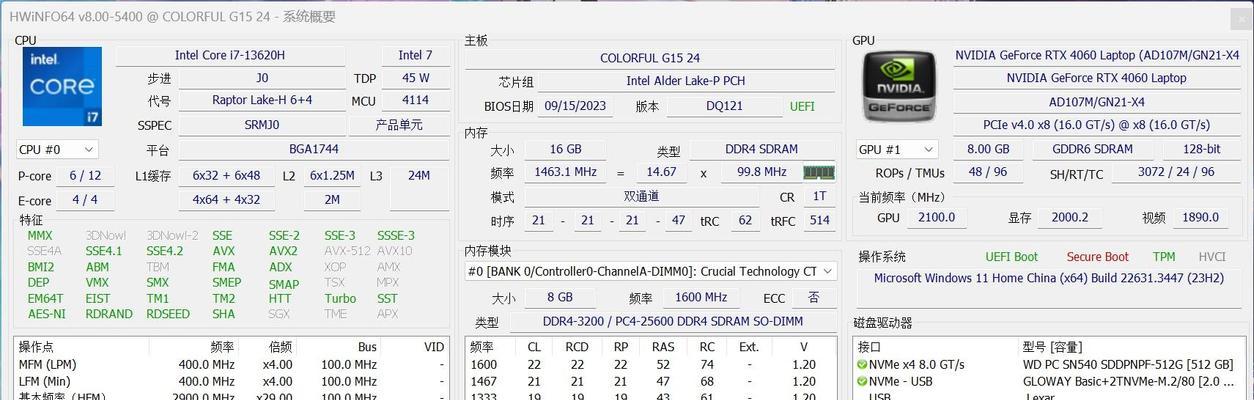Click the VID column header
The height and width of the screenshot is (400, 1254).
click(434, 347)
